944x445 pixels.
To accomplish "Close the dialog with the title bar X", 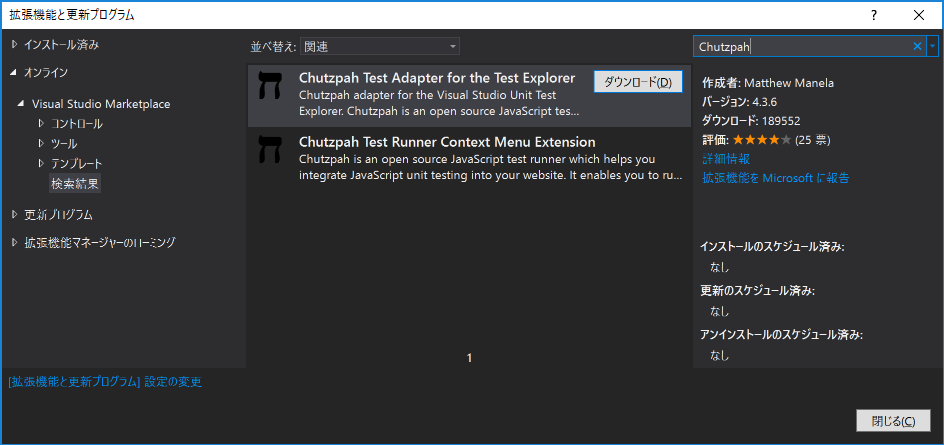I will [x=918, y=15].
